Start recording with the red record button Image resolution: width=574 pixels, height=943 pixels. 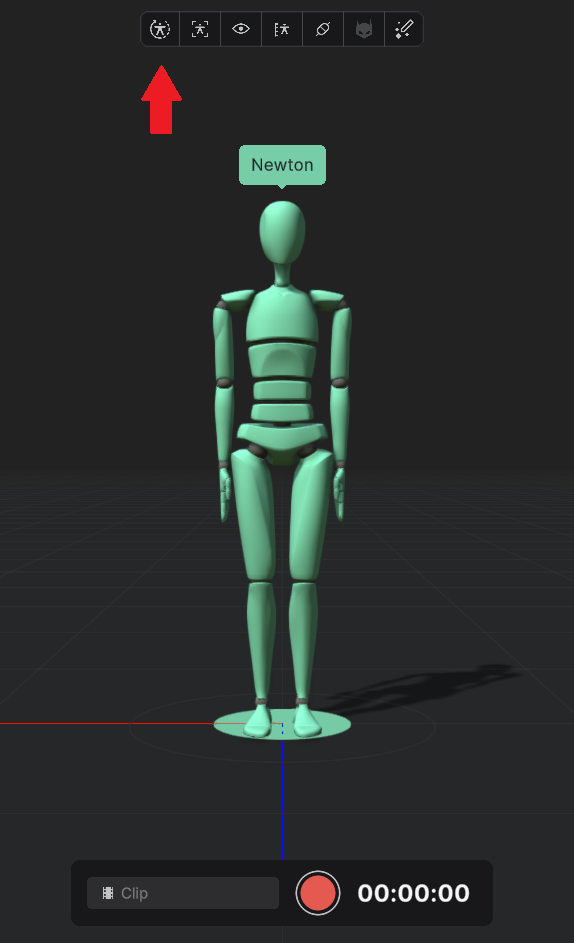point(318,893)
